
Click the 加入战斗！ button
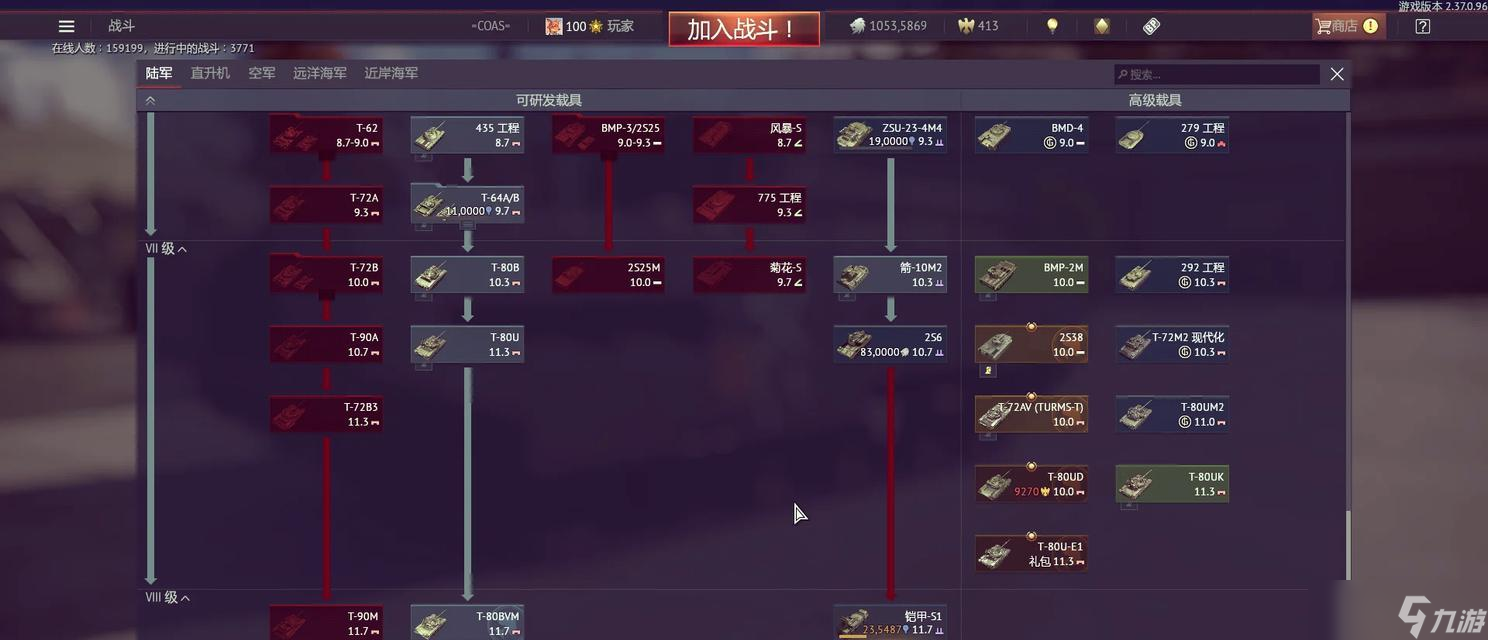(x=744, y=29)
